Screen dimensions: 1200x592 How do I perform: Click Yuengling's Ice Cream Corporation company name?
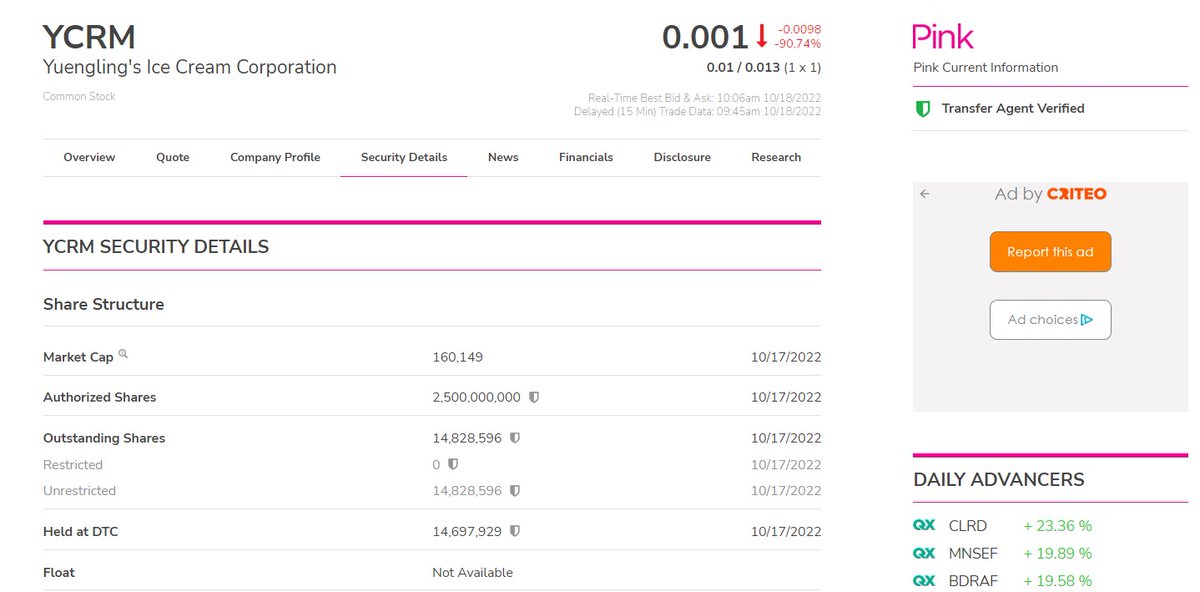[190, 68]
